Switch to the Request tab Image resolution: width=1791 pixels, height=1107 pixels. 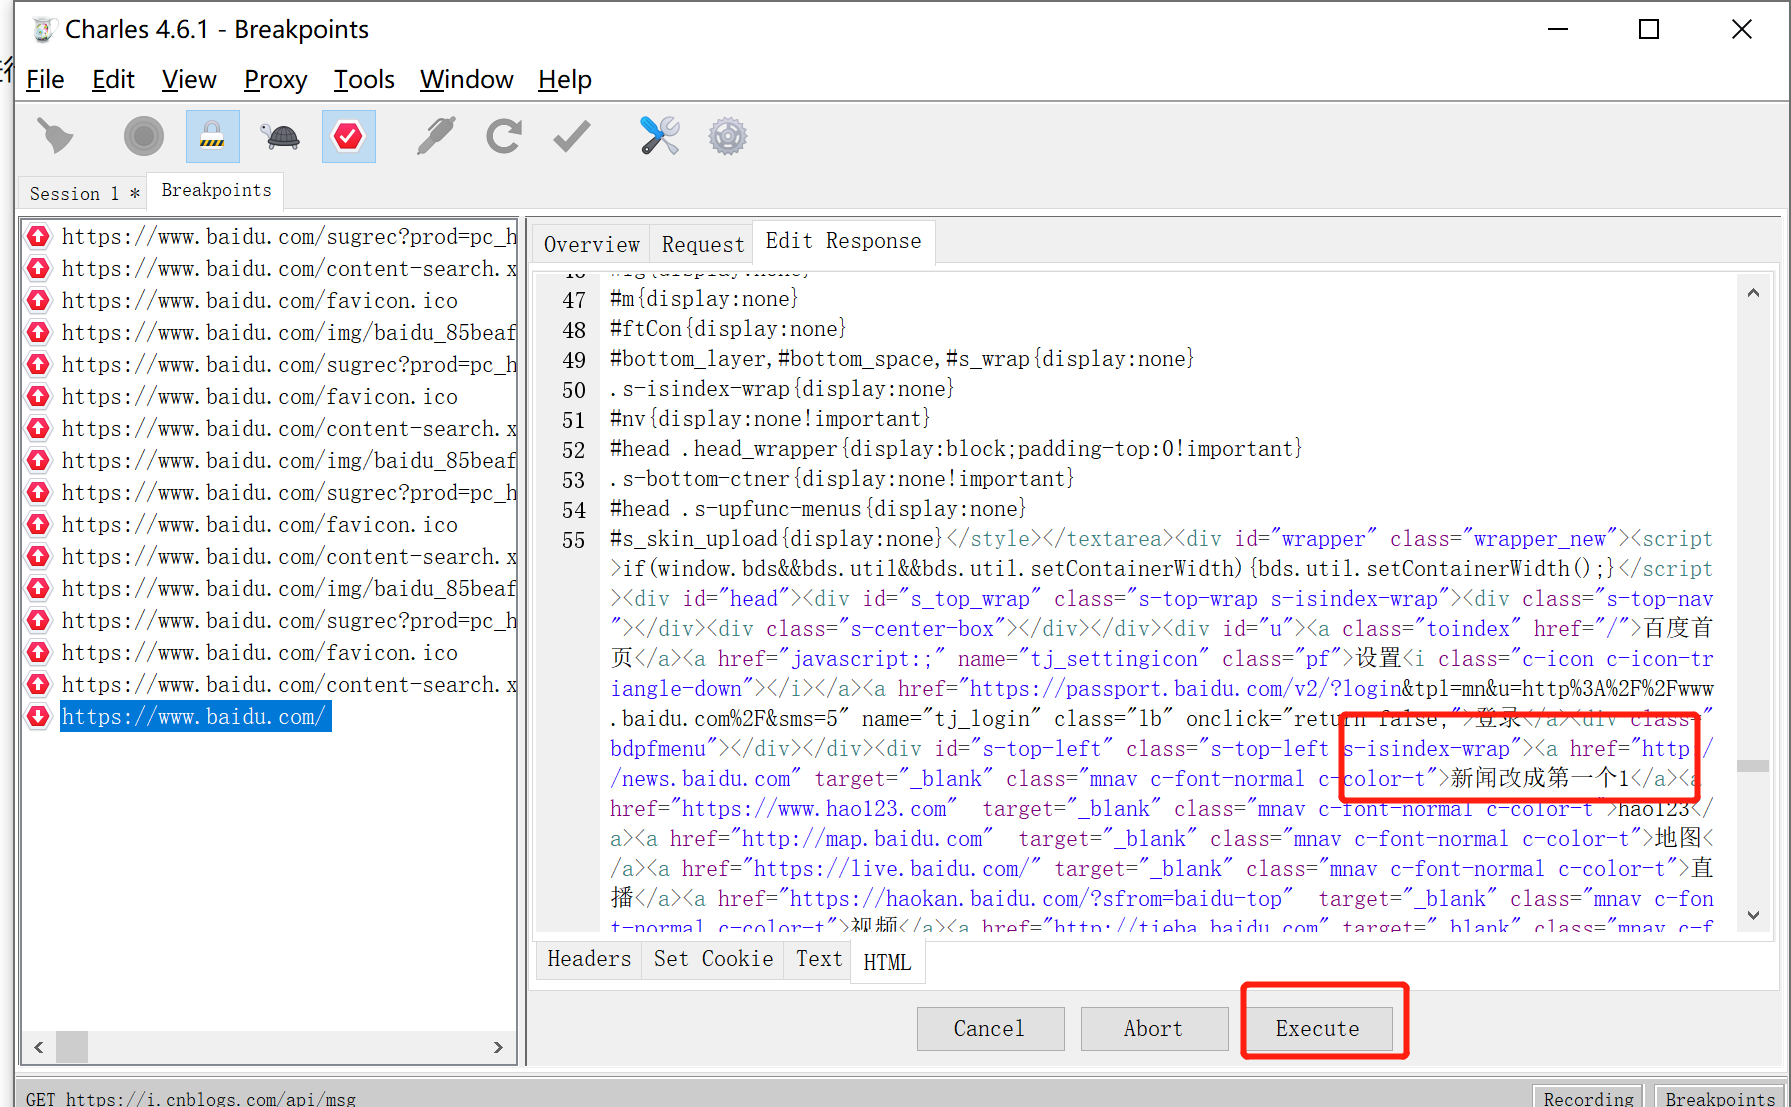tap(703, 244)
